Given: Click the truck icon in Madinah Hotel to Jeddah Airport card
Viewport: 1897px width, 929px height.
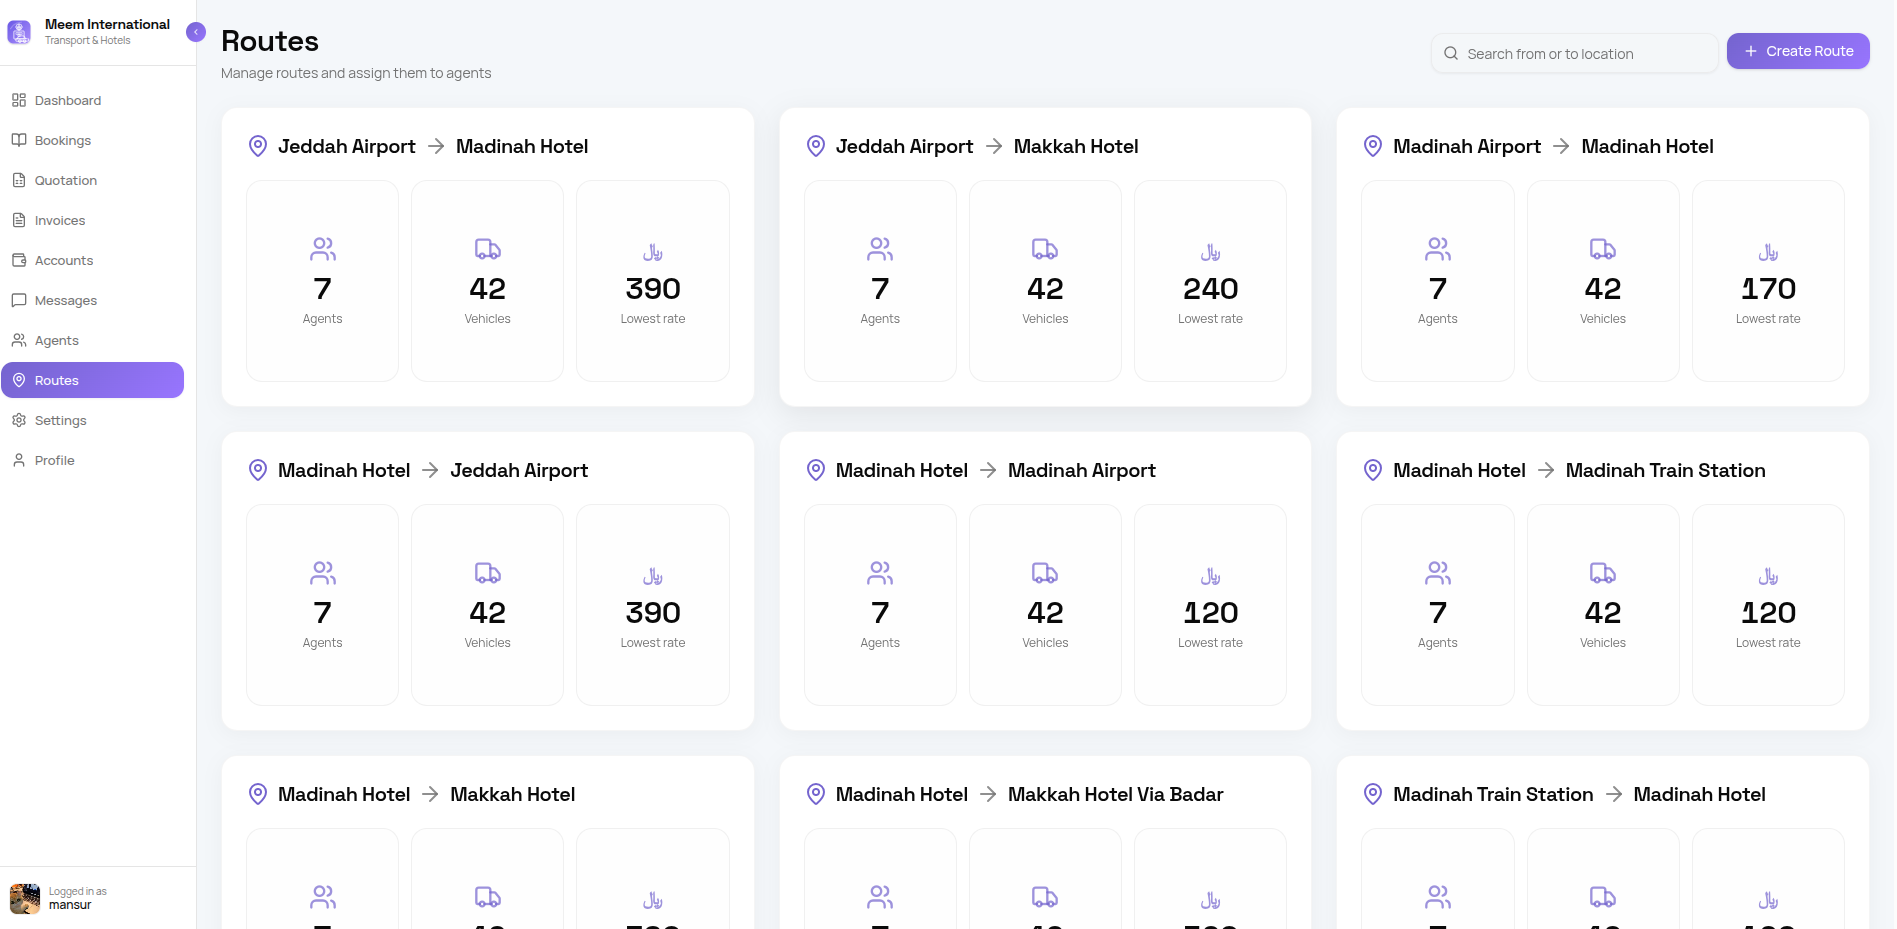Looking at the screenshot, I should [x=488, y=573].
